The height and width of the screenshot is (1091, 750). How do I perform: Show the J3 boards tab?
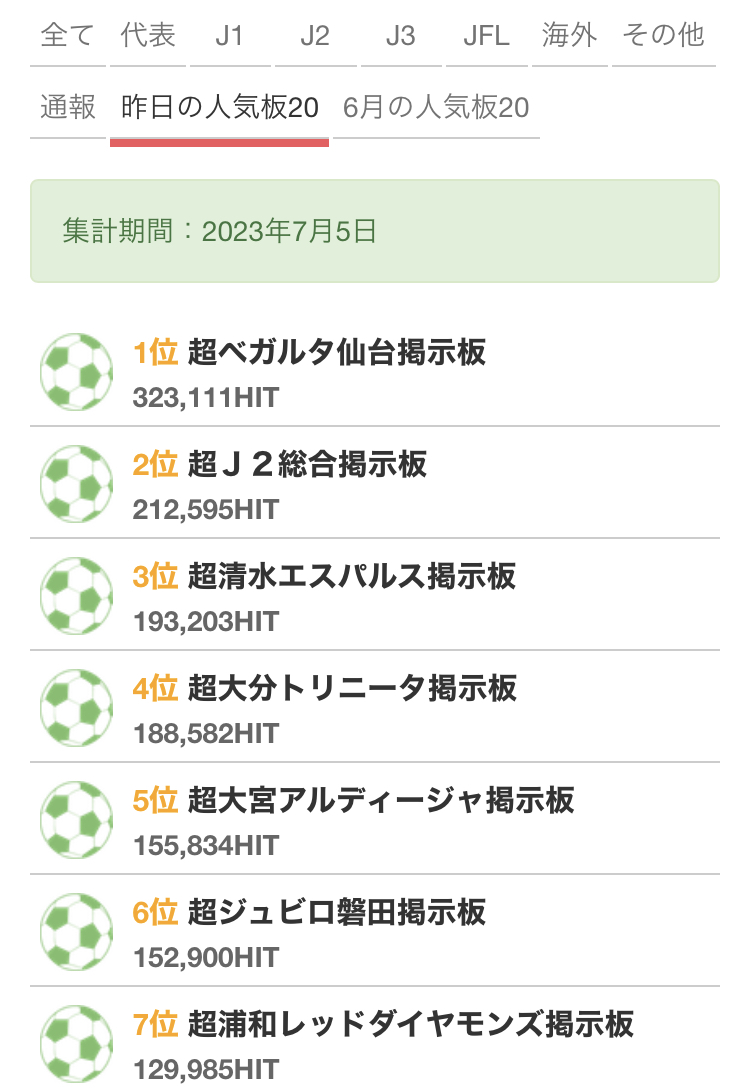(400, 37)
